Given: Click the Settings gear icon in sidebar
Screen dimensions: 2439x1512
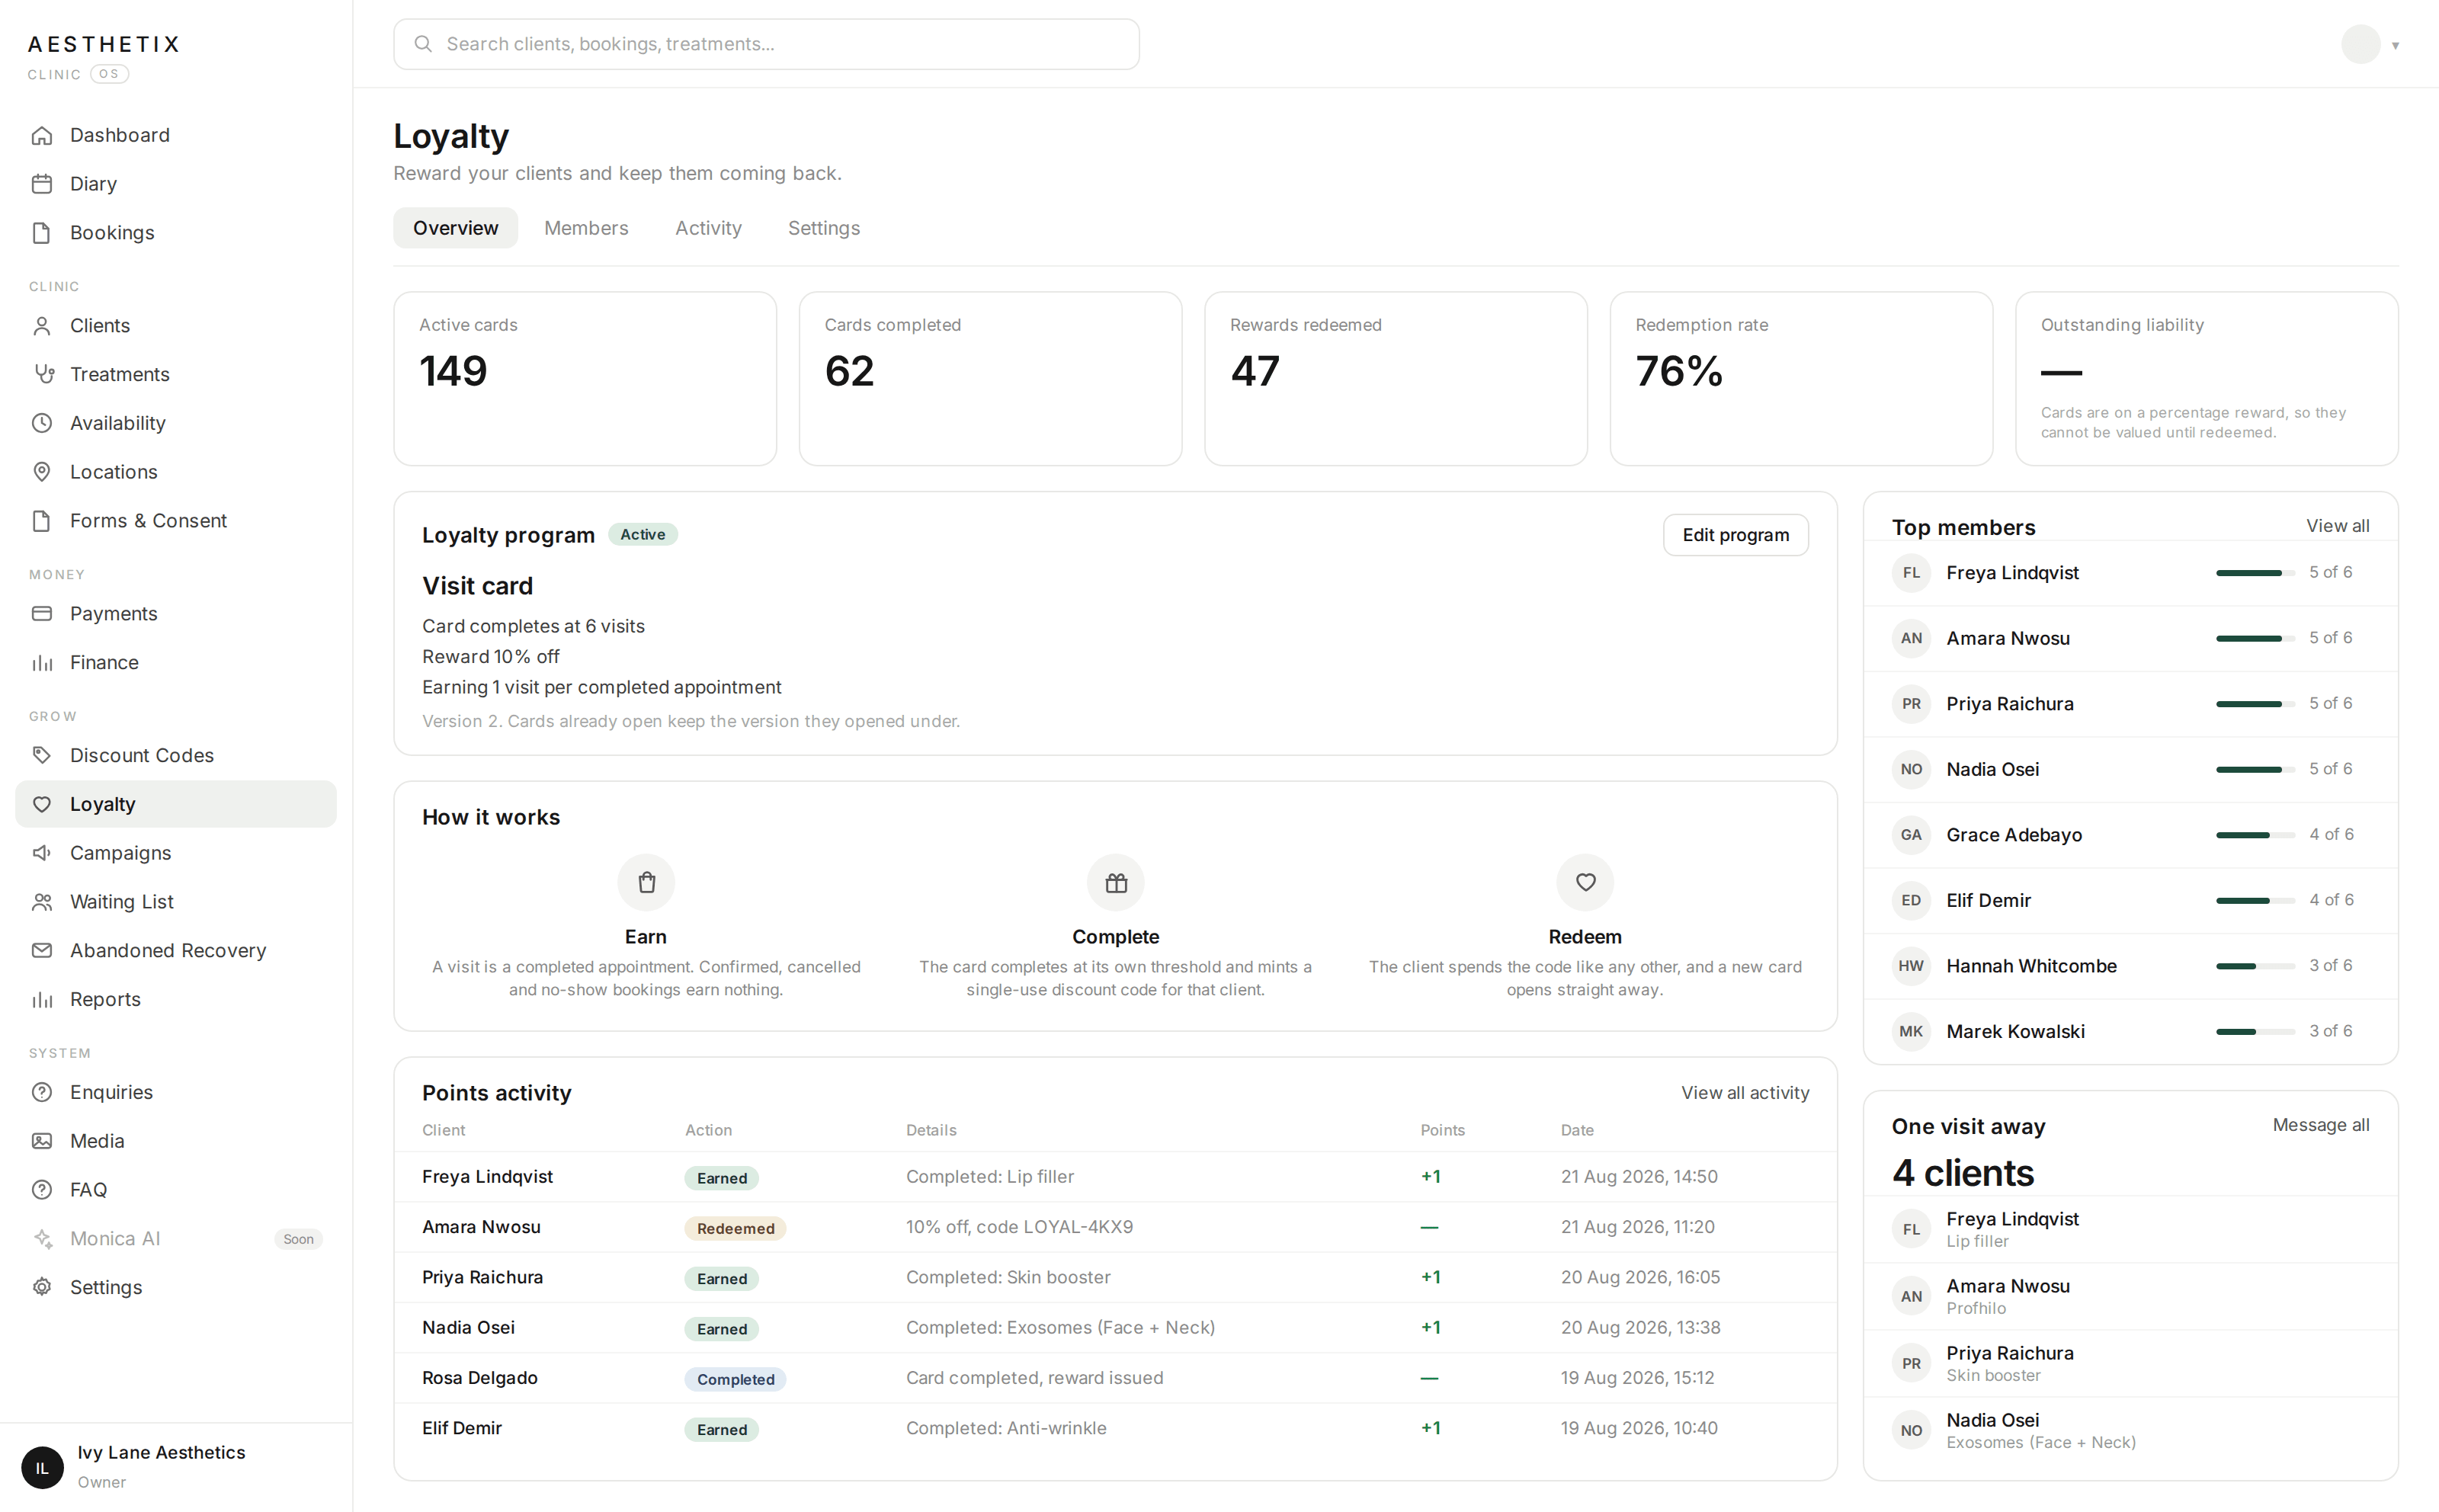Looking at the screenshot, I should [x=42, y=1287].
